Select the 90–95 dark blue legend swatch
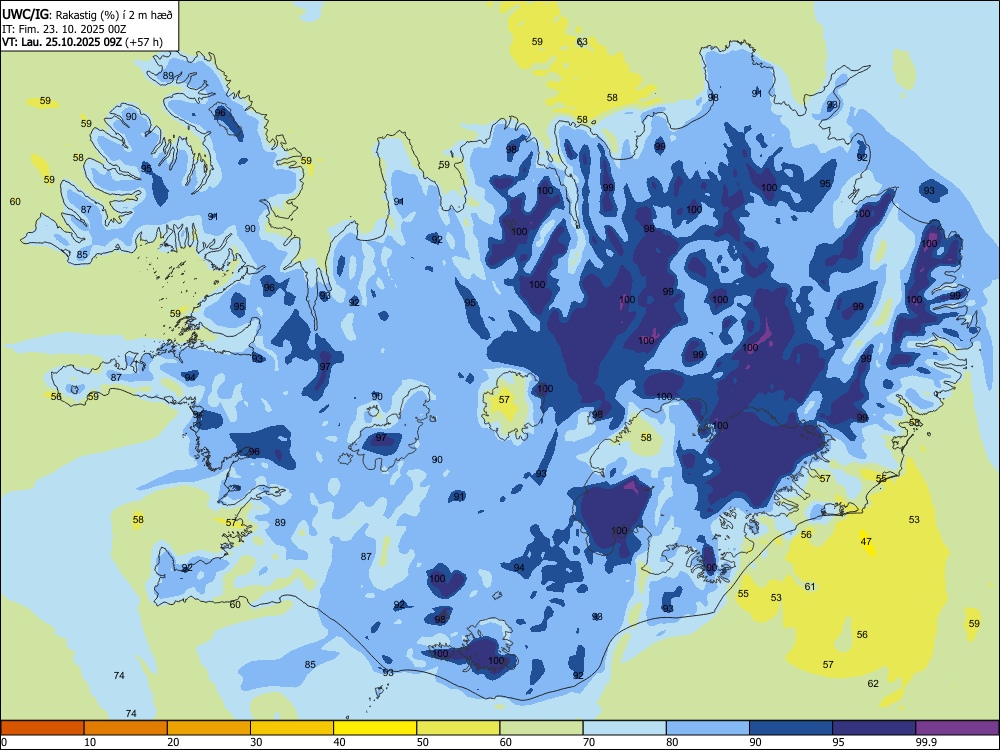The height and width of the screenshot is (750, 1000). 791,728
